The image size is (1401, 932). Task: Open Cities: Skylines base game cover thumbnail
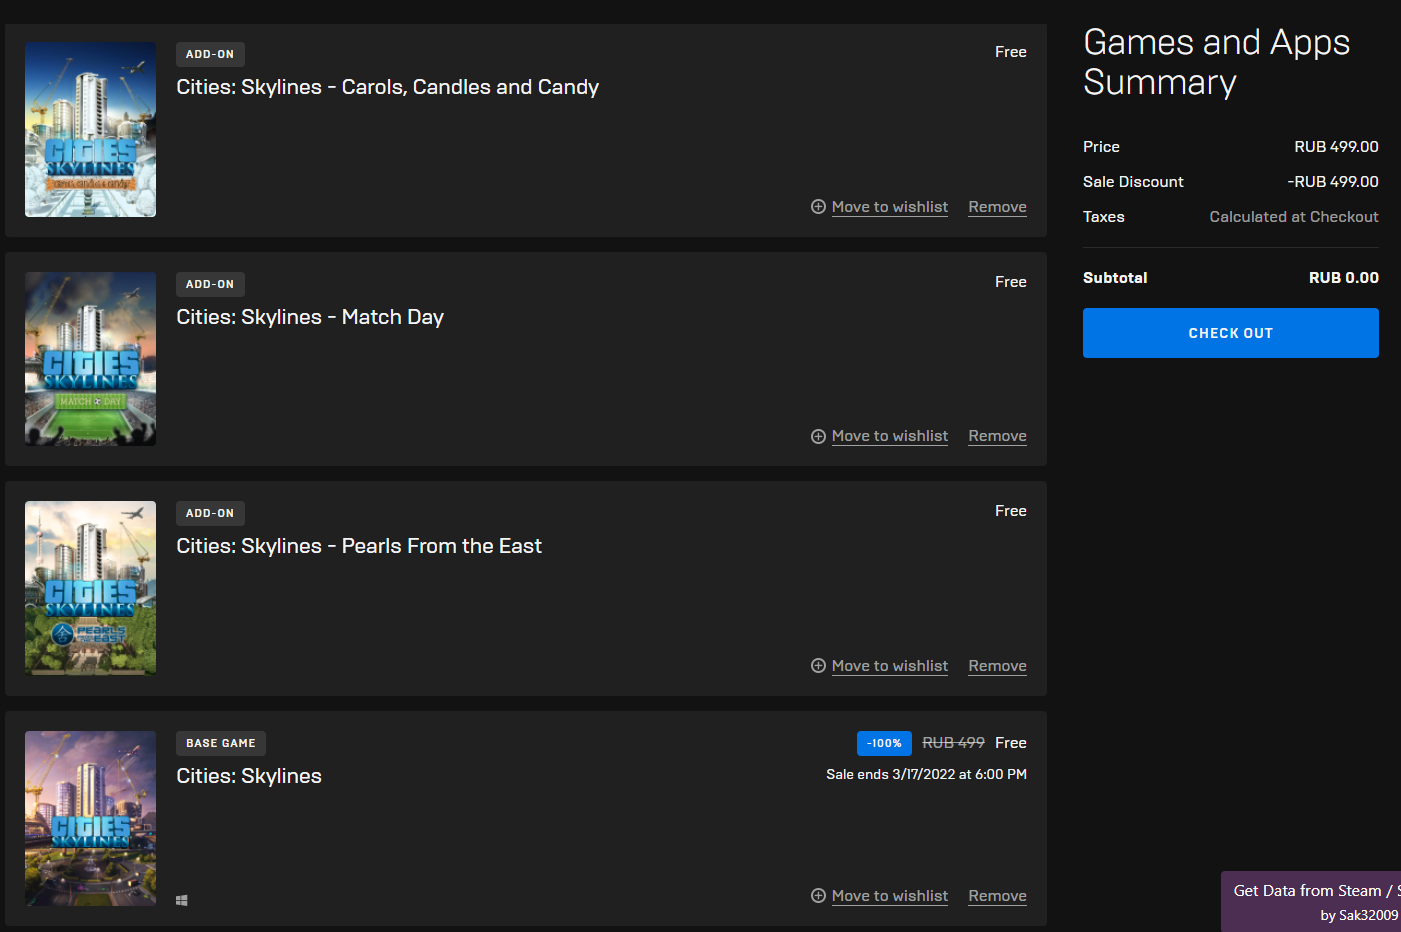90,818
